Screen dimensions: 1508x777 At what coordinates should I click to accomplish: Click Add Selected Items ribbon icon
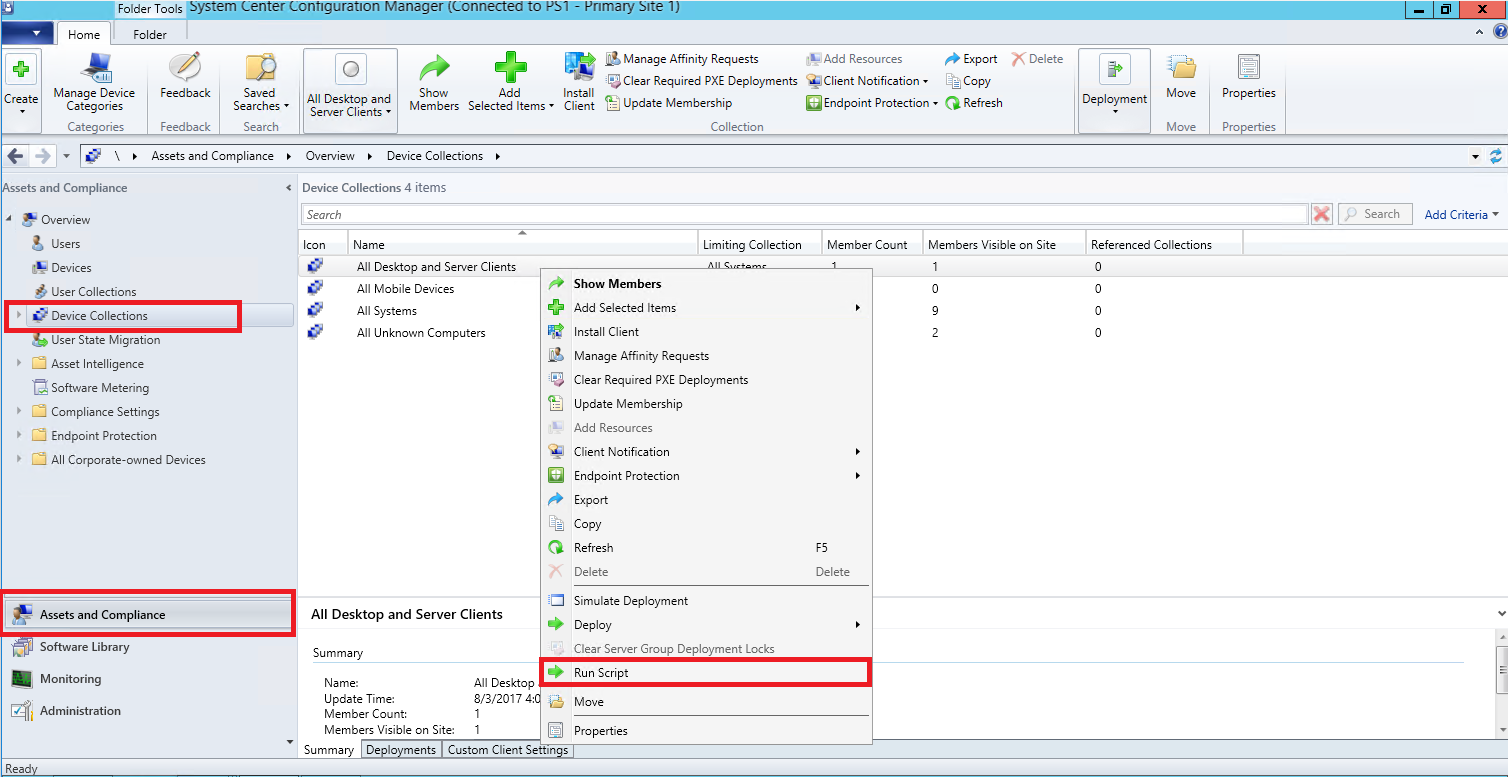click(x=510, y=68)
